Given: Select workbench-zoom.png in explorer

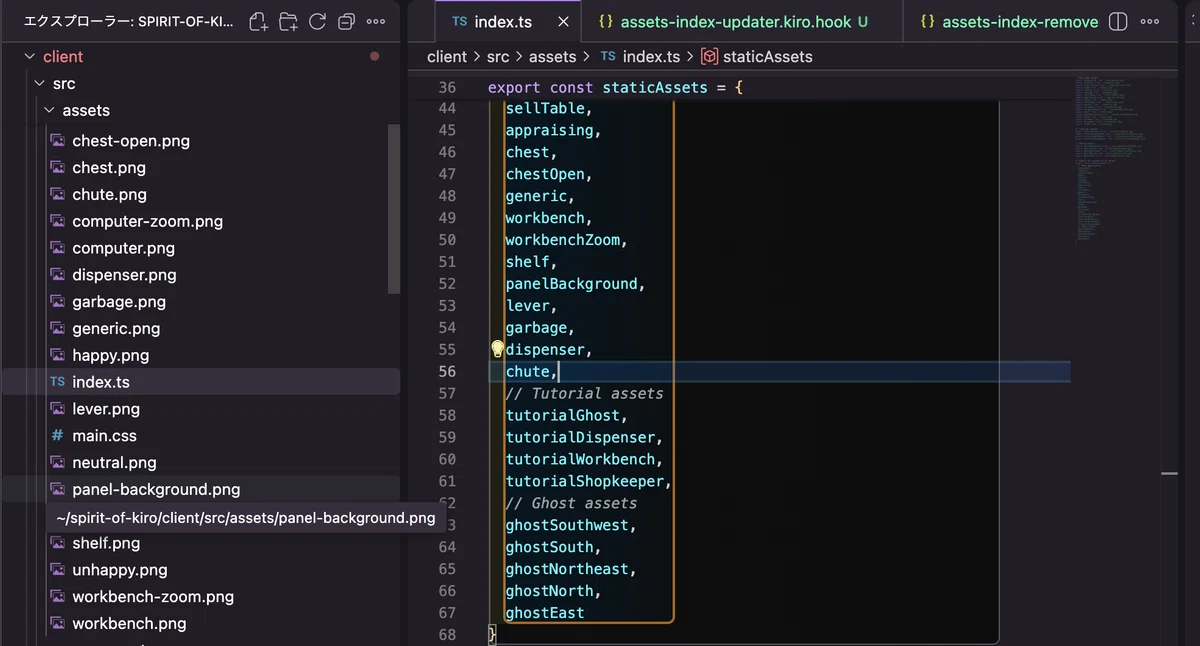Looking at the screenshot, I should pos(153,597).
